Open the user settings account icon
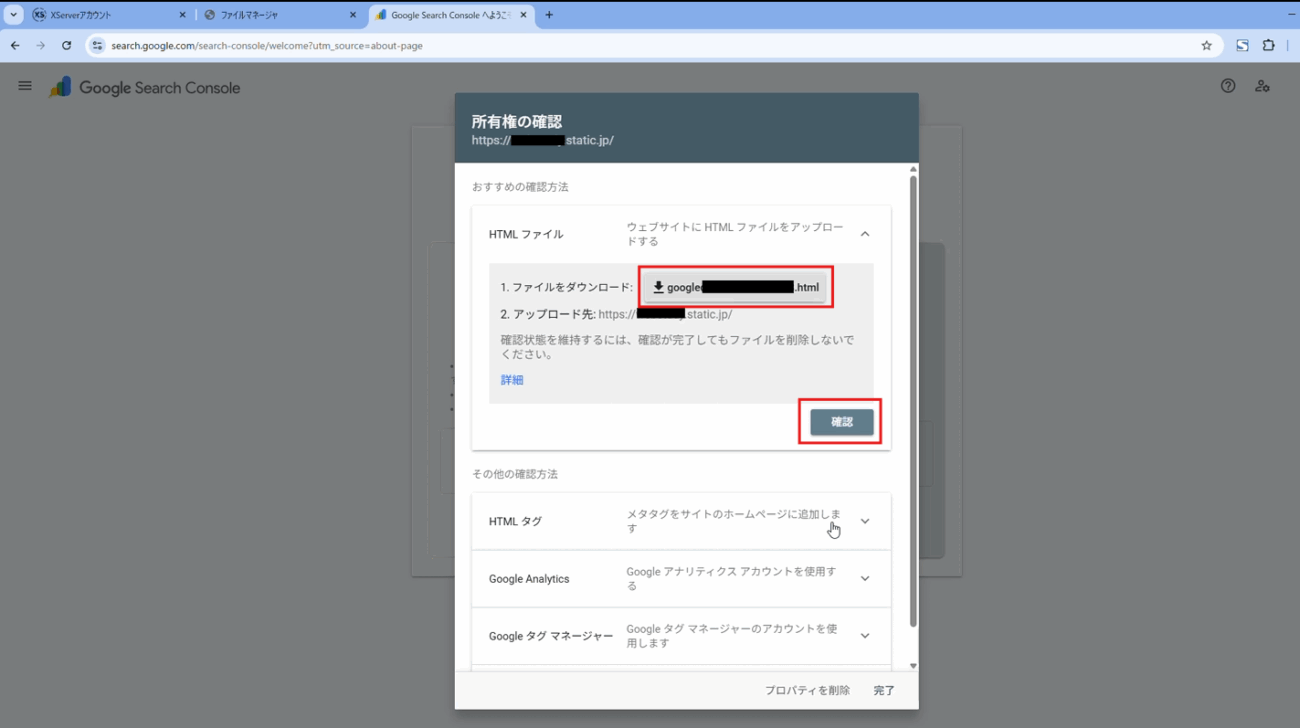Screen dimensions: 1300x728 [x=1262, y=86]
